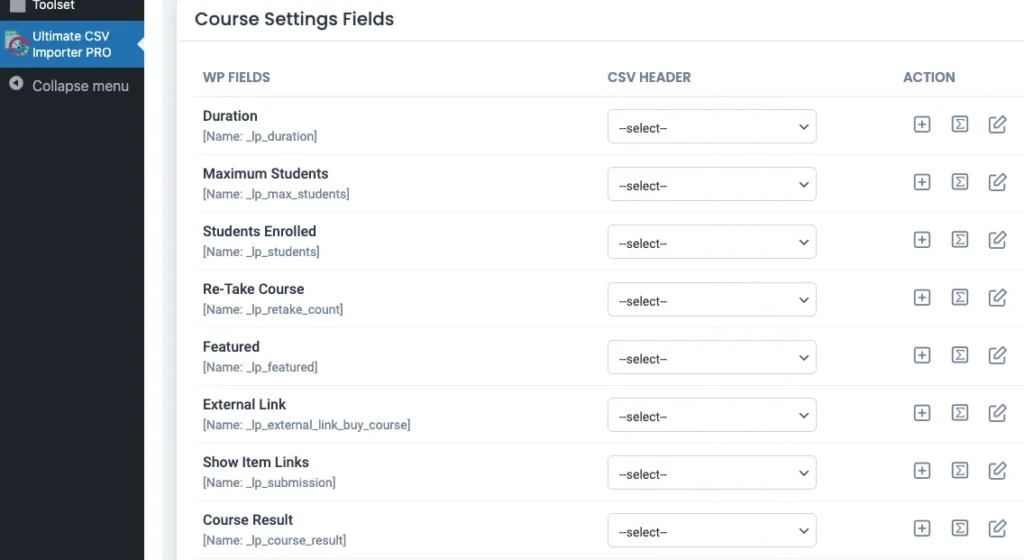Open the Course Result CSV header dropdown
This screenshot has width=1024, height=560.
712,531
